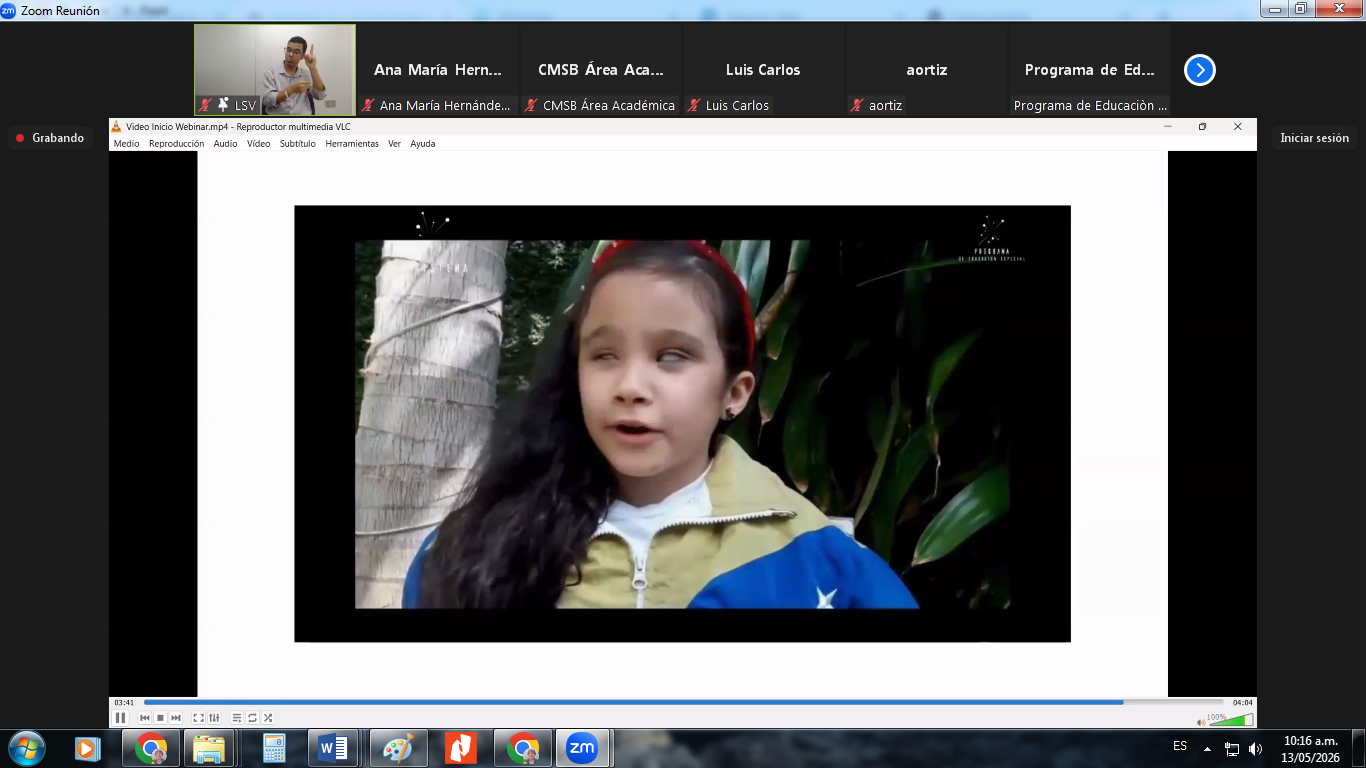Viewport: 1366px width, 768px height.
Task: Select CMSB Área Académica participant tile
Action: (601, 70)
